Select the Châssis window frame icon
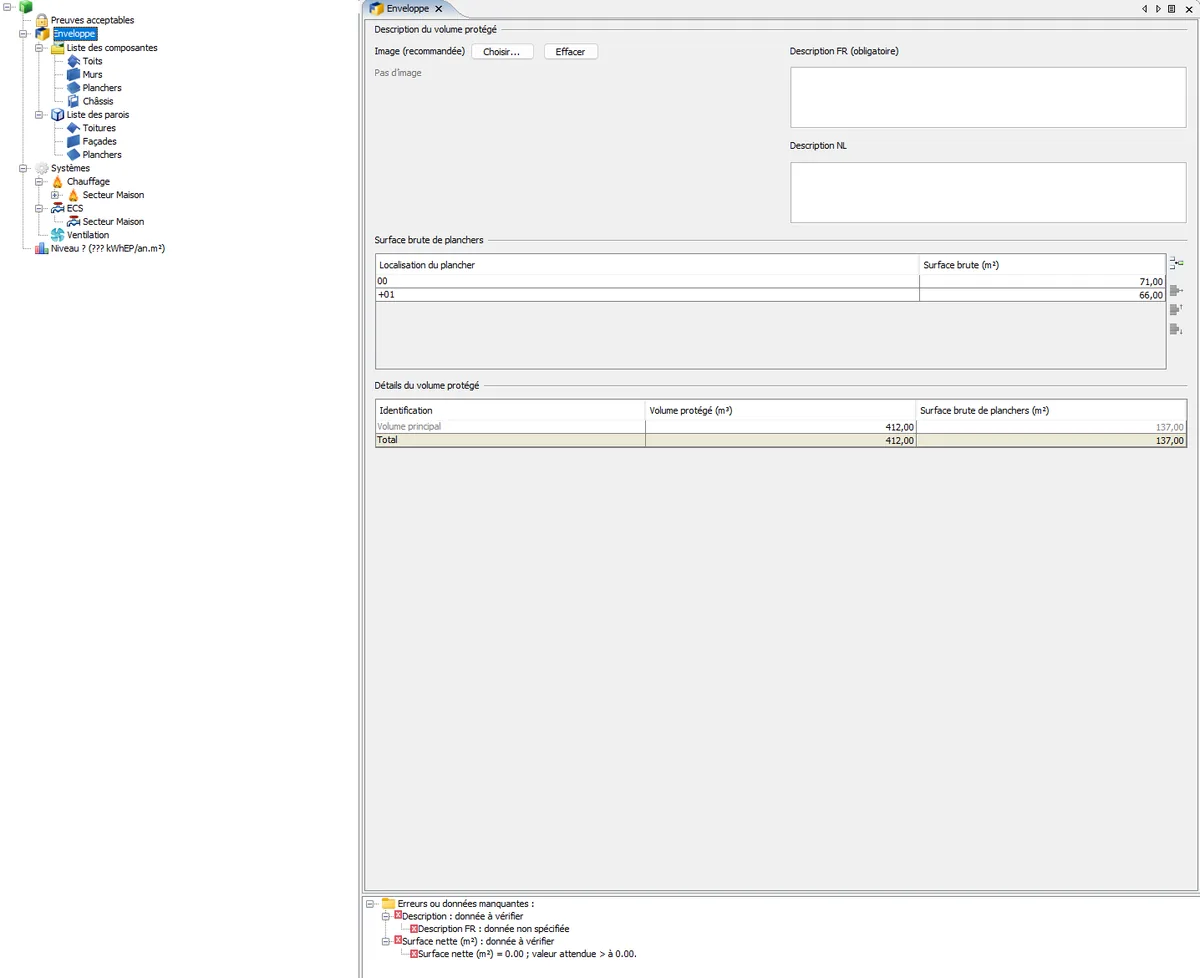 tap(73, 101)
